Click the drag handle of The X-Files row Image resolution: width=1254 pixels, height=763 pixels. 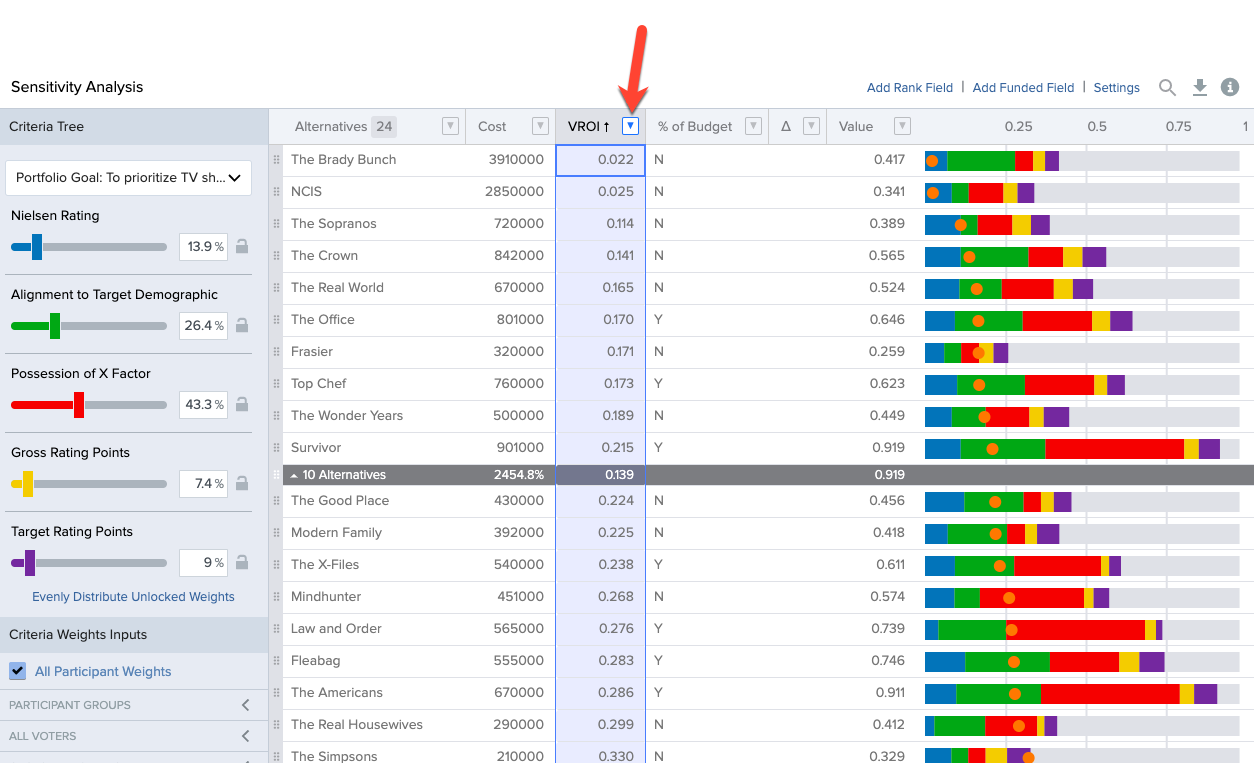(x=276, y=565)
